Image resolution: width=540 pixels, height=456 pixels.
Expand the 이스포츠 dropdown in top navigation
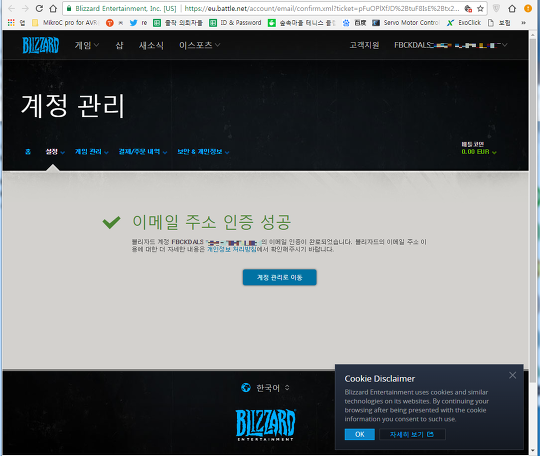click(199, 45)
